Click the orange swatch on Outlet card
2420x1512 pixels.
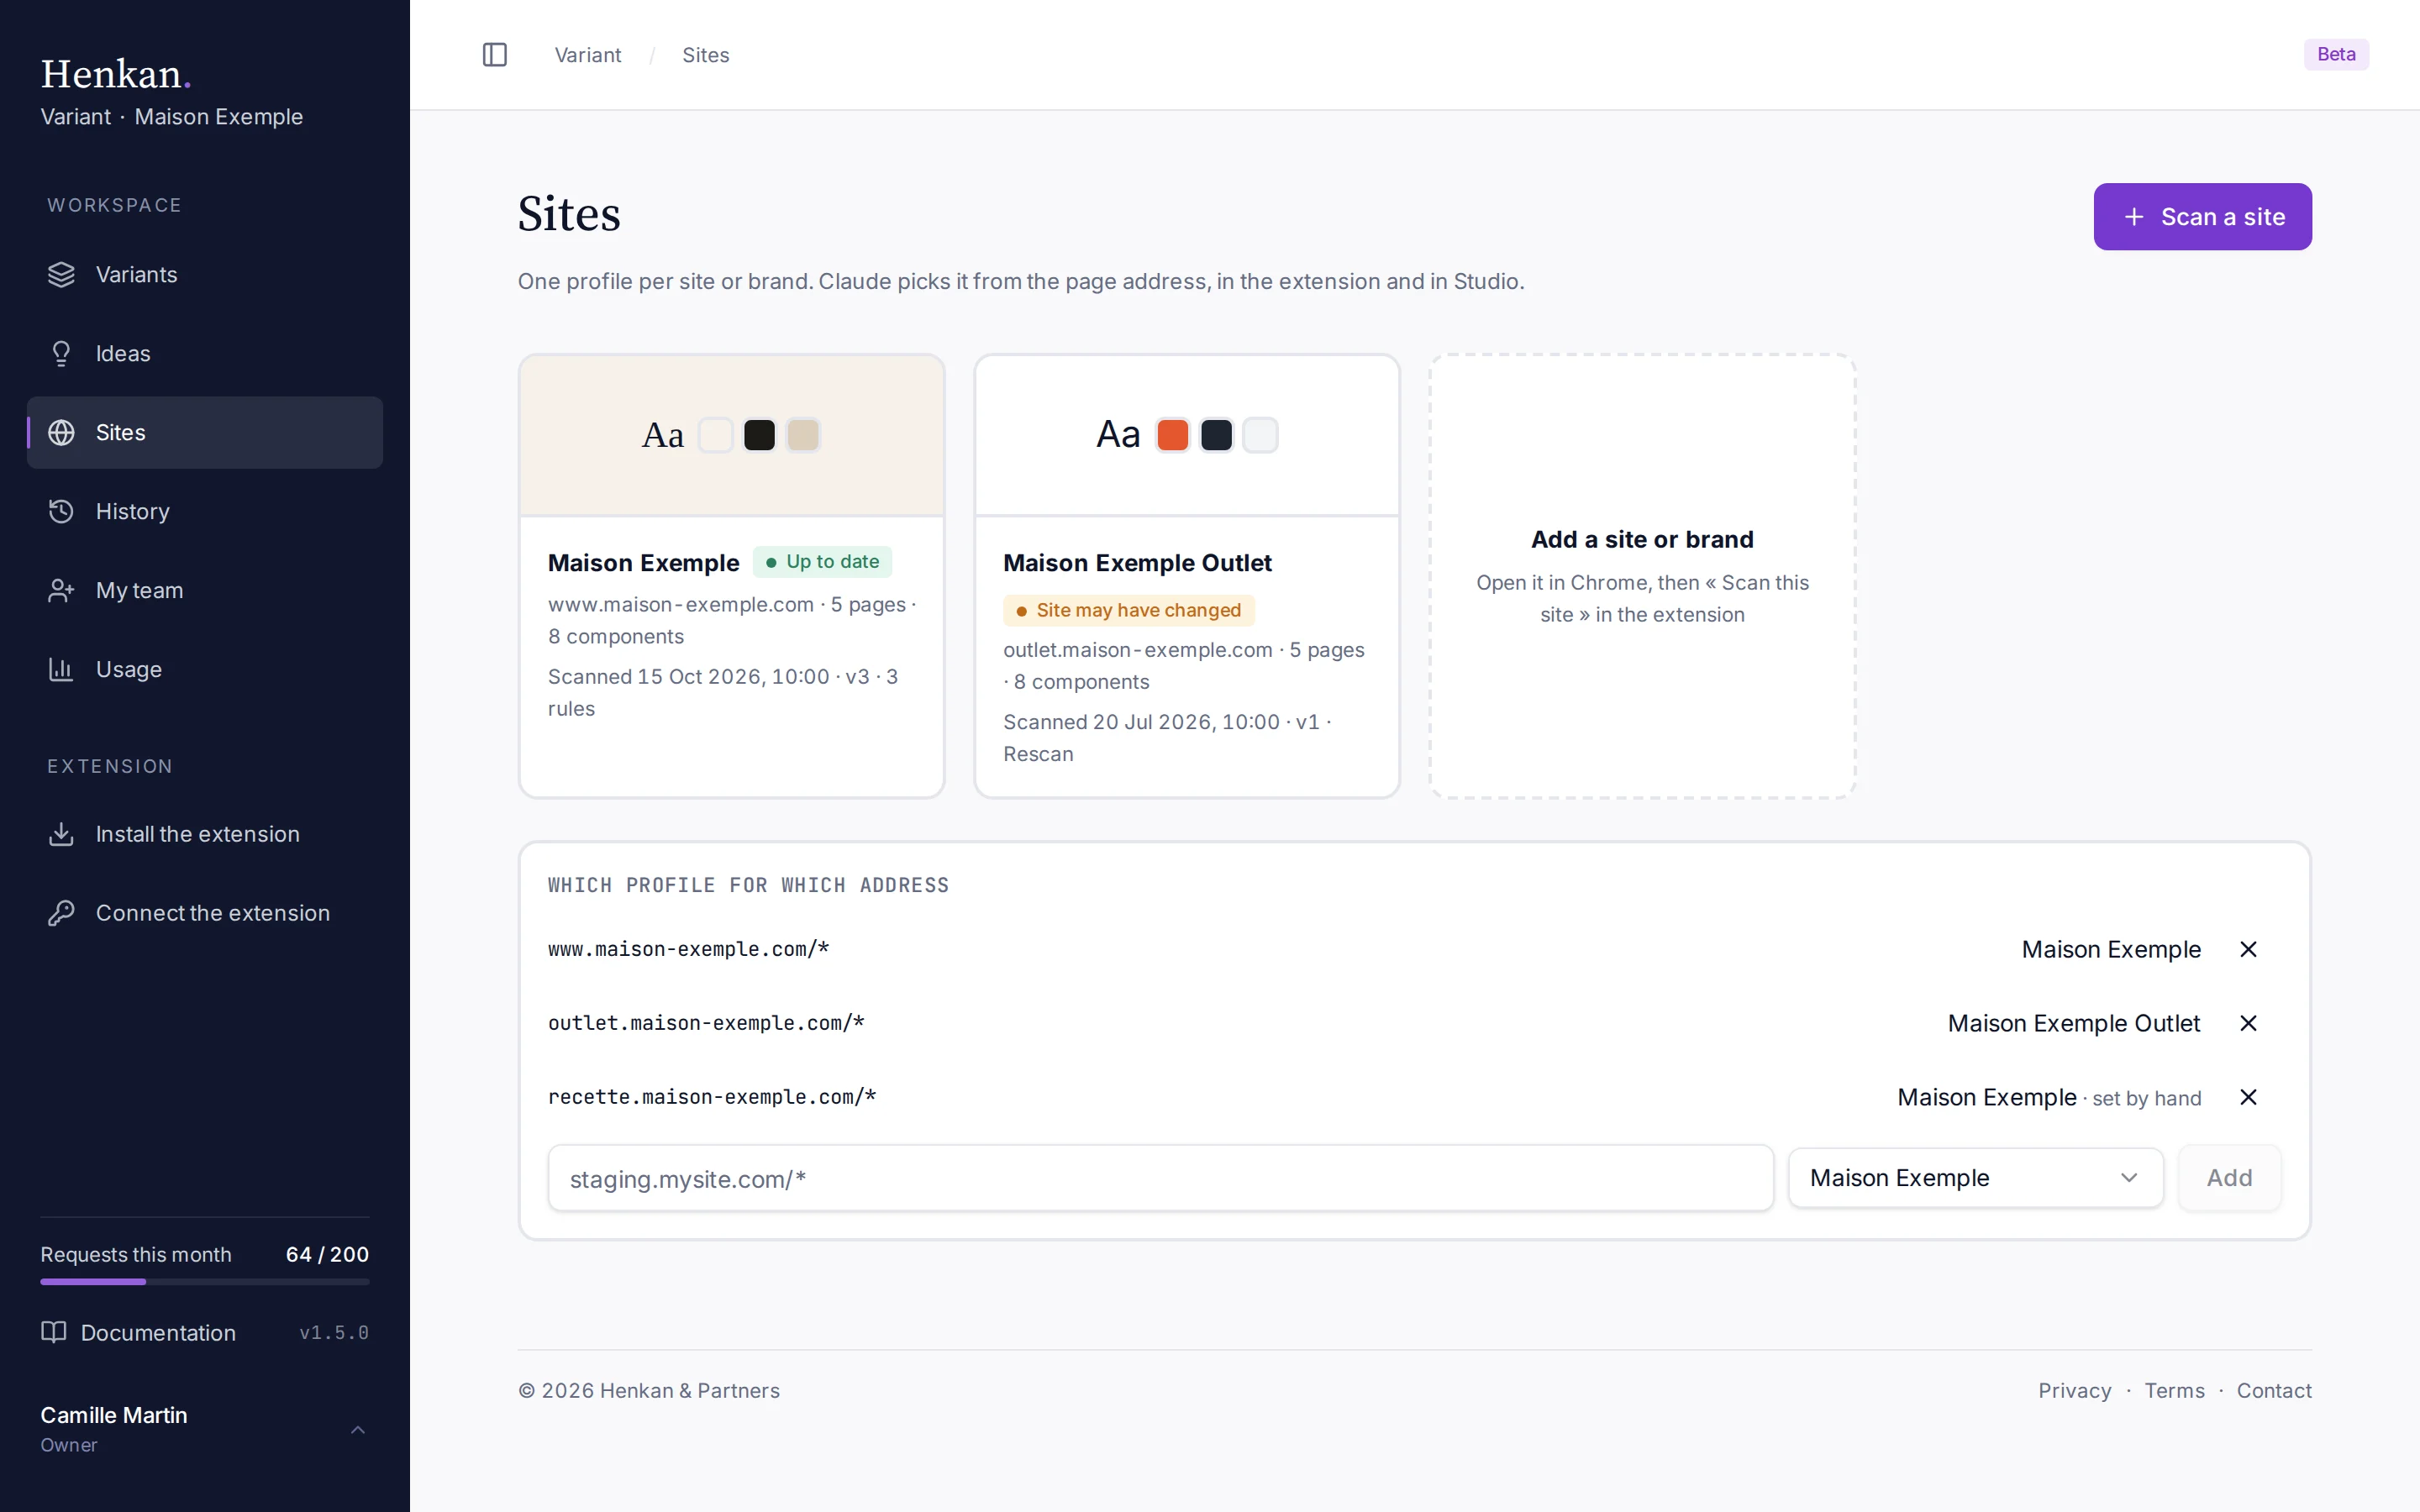(x=1172, y=435)
